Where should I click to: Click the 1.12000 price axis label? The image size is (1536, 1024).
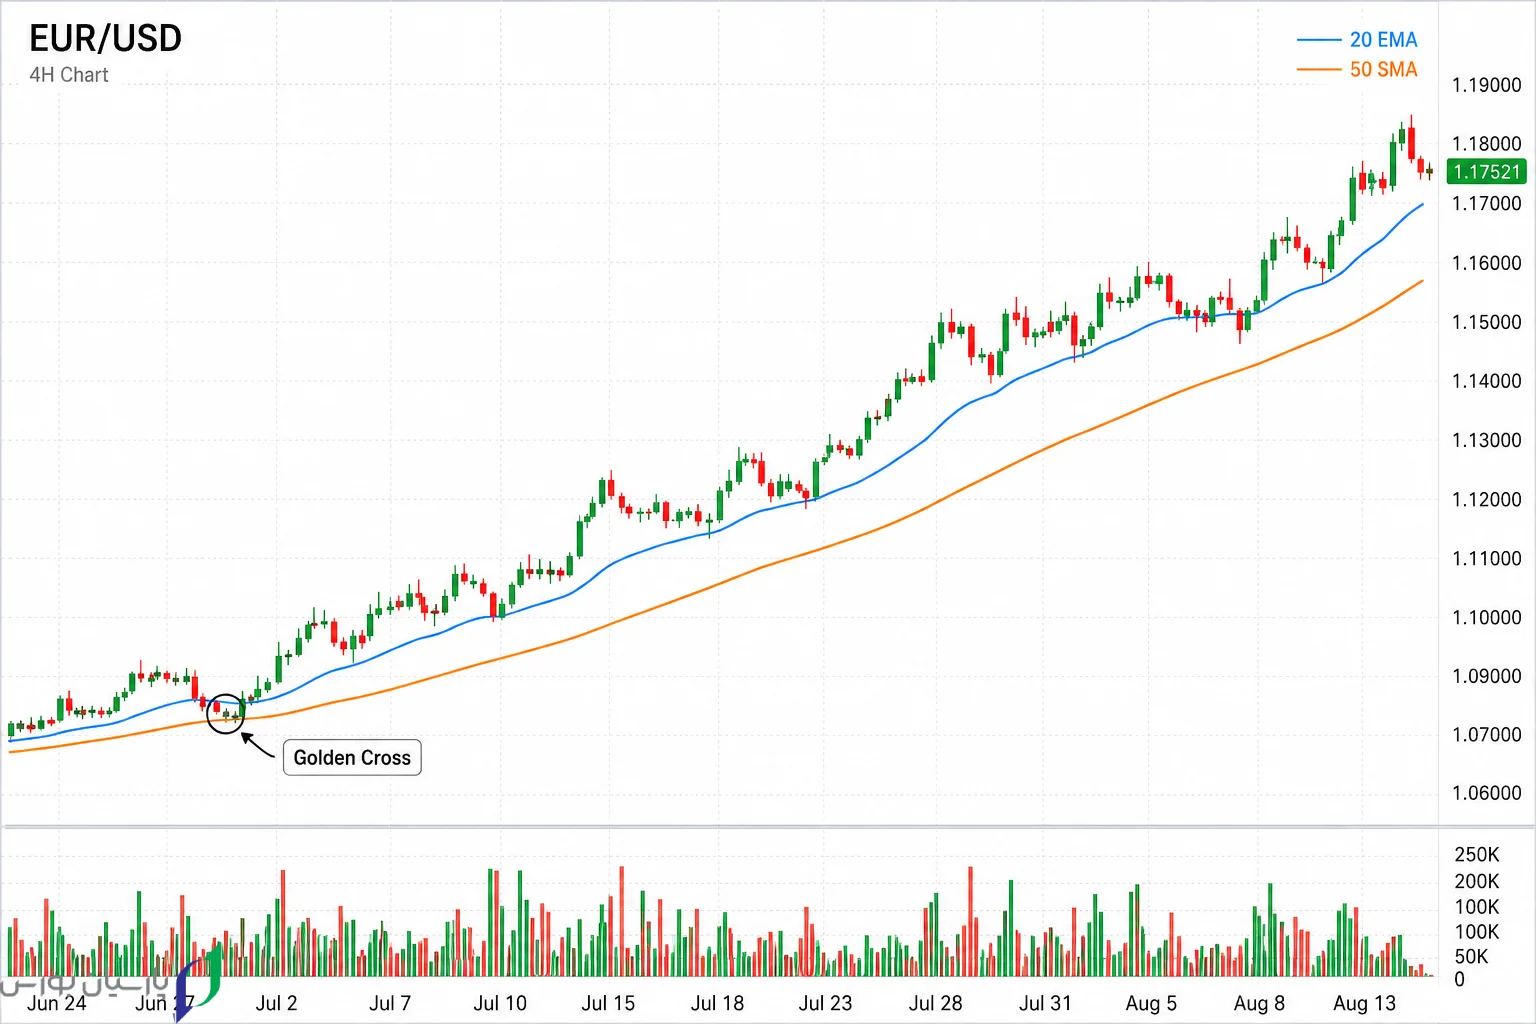point(1486,499)
